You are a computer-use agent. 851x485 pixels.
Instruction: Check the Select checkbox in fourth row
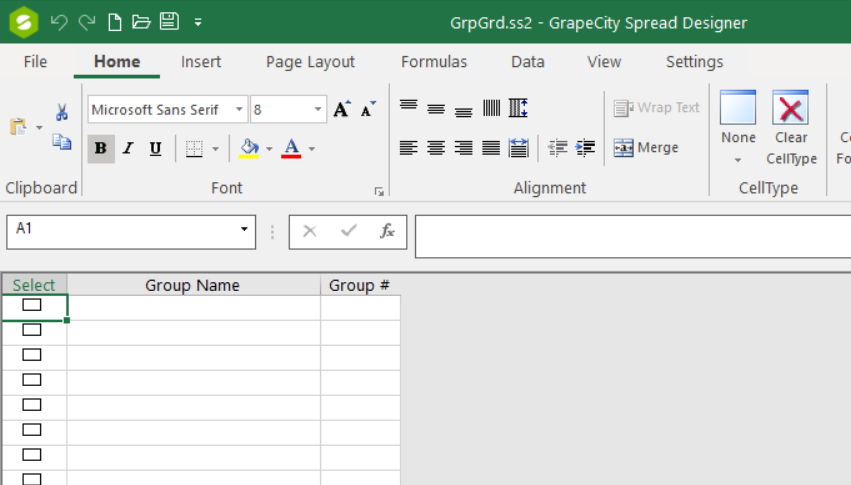(31, 380)
